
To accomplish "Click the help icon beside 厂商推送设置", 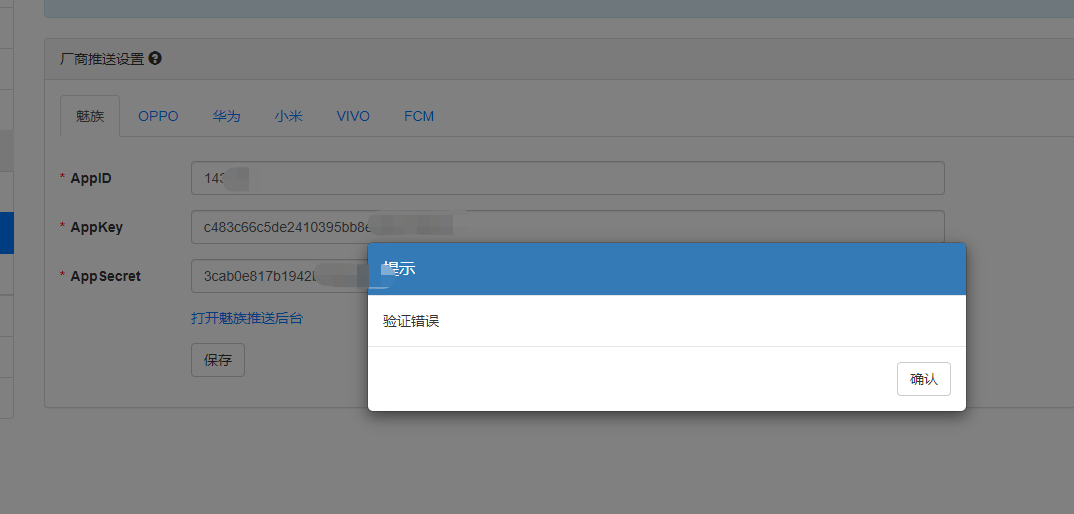I will 155,59.
